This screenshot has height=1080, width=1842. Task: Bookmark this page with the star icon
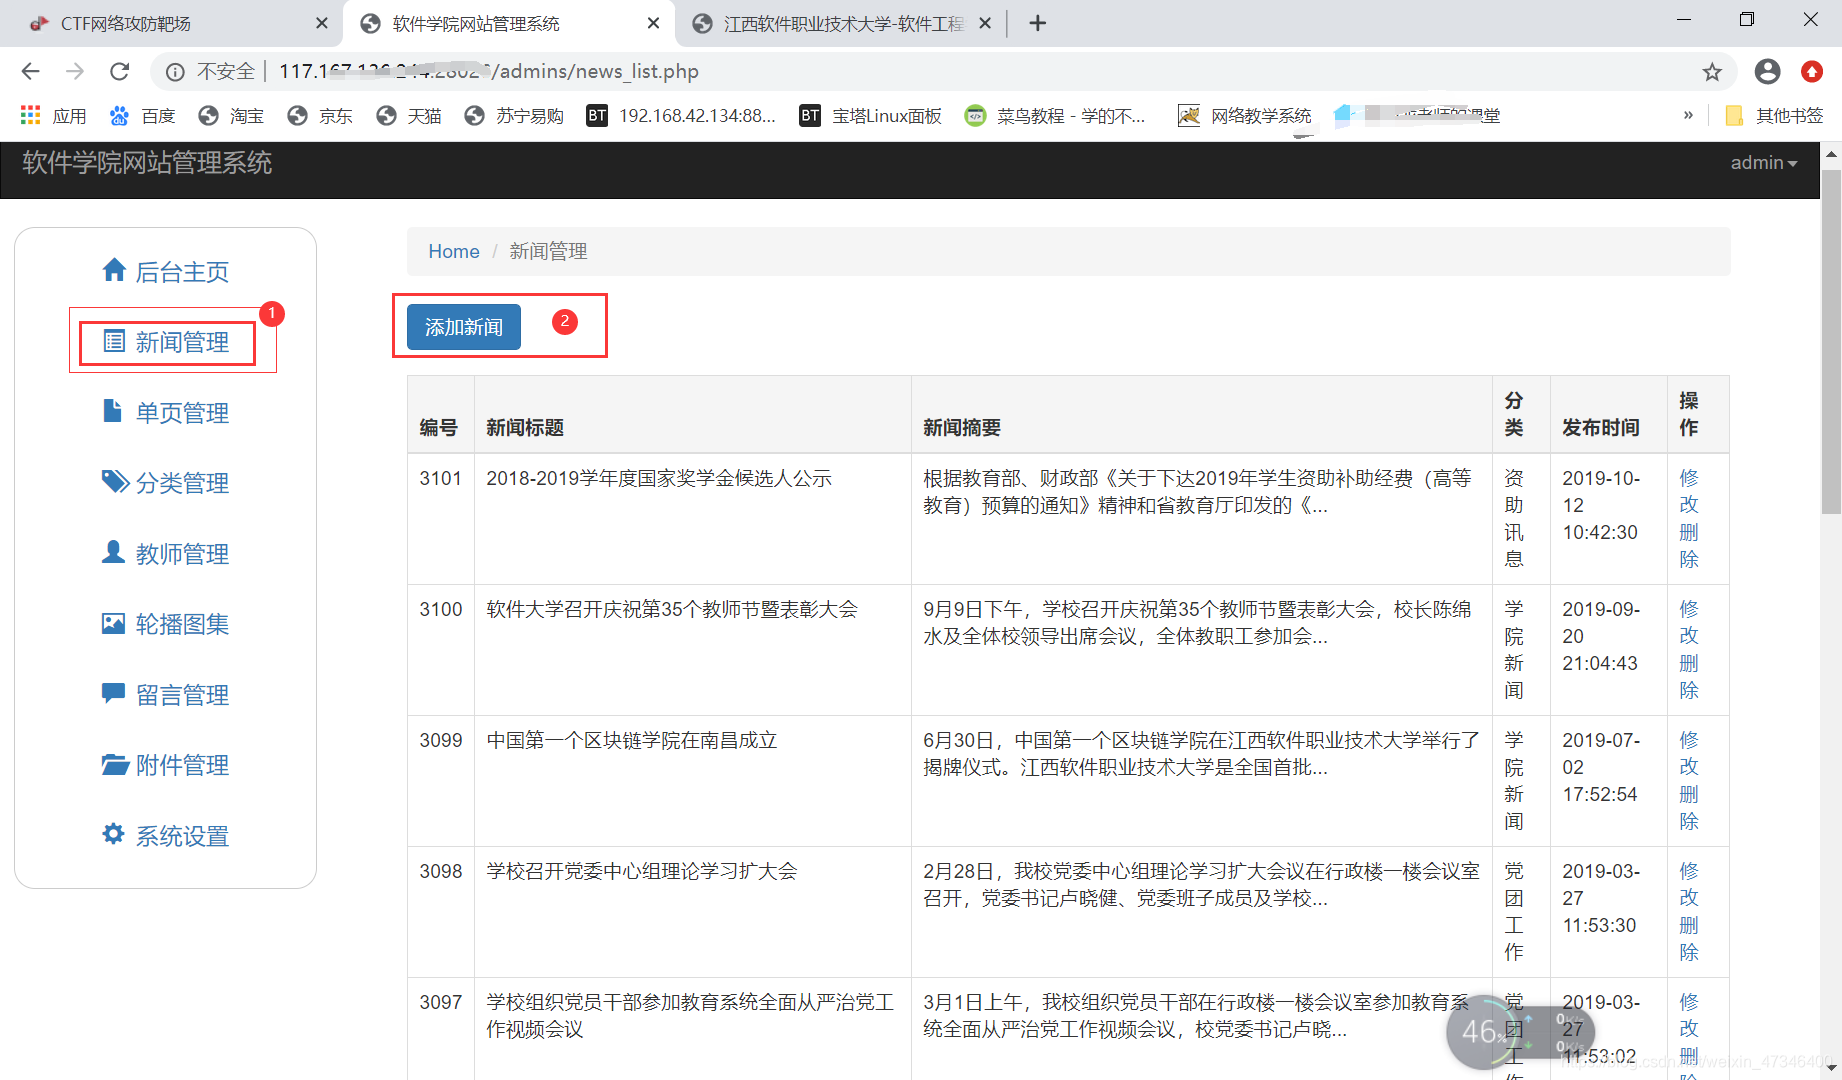[x=1712, y=71]
